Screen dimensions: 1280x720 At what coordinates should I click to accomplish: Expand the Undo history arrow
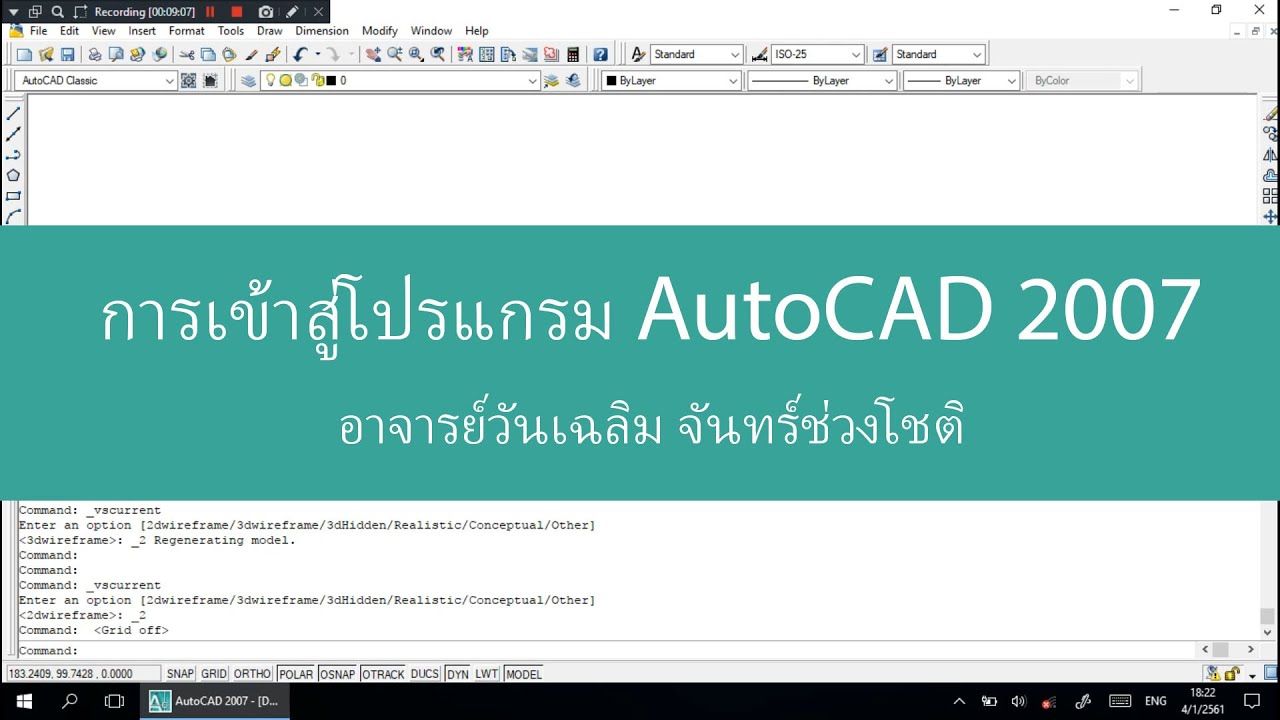[x=318, y=55]
